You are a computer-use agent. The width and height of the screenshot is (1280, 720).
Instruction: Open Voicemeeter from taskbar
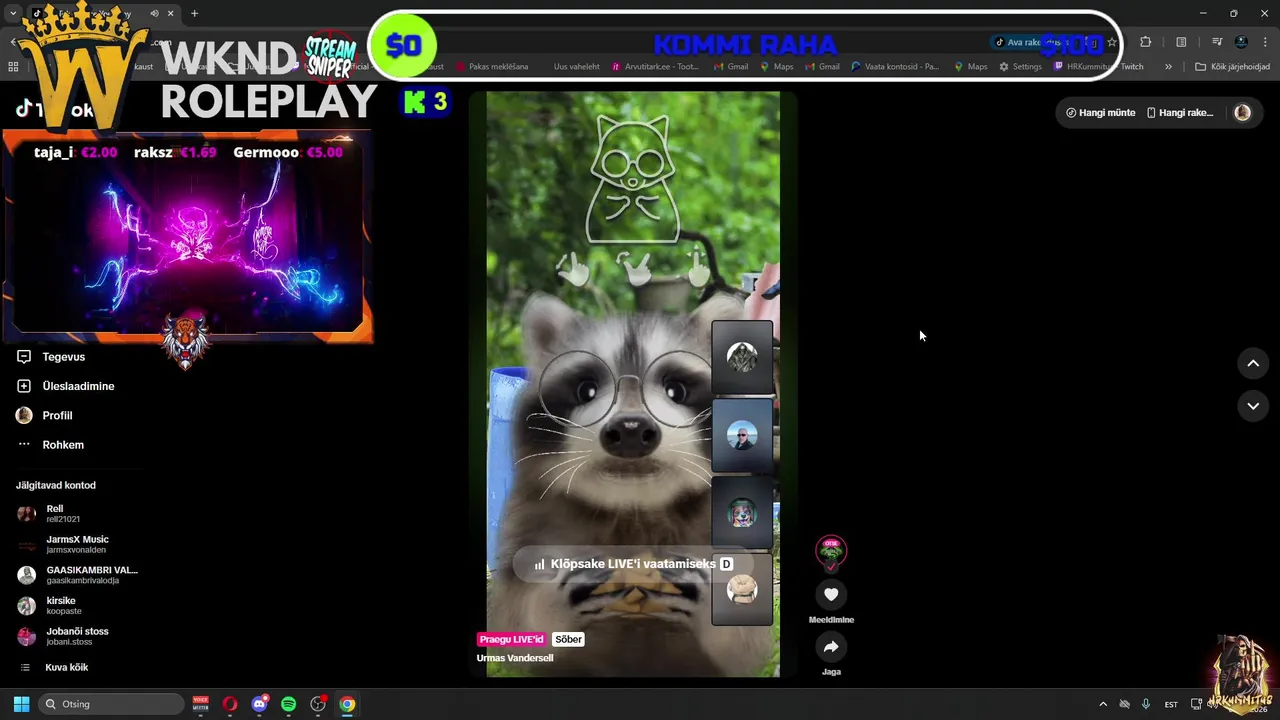201,704
